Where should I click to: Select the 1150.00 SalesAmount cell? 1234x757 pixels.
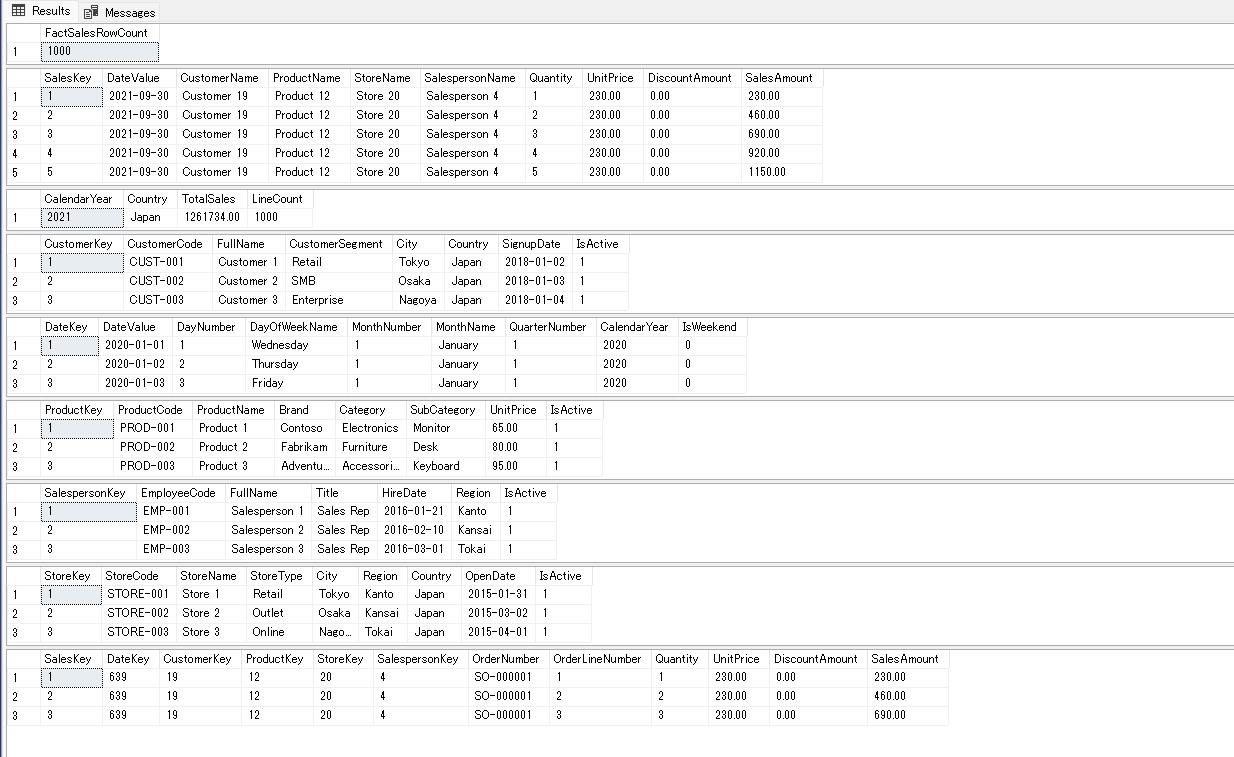click(x=781, y=172)
